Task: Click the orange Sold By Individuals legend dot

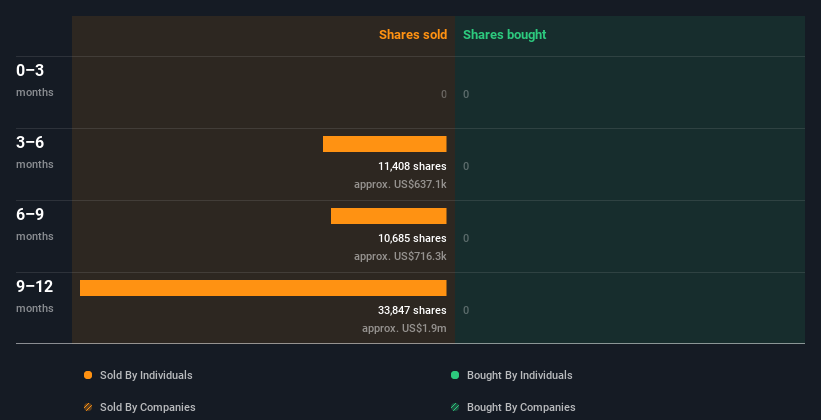Action: 88,375
